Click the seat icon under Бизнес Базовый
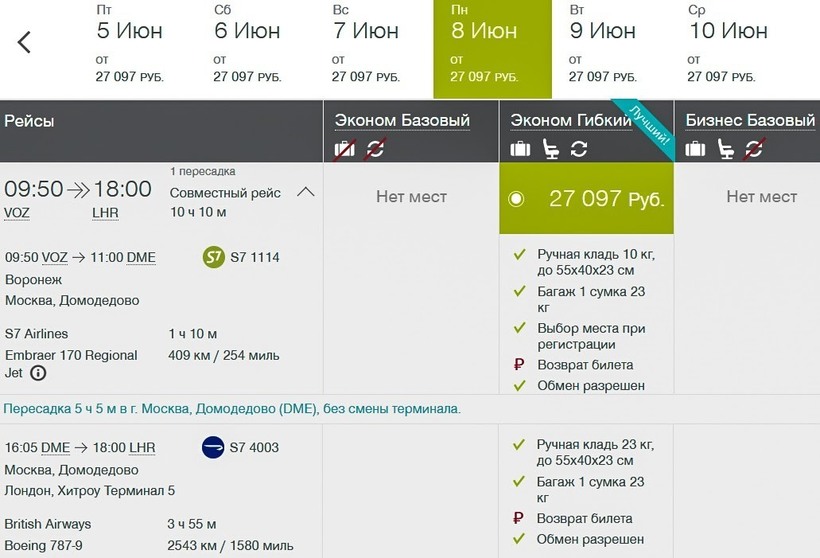The height and width of the screenshot is (558, 820). coord(726,150)
